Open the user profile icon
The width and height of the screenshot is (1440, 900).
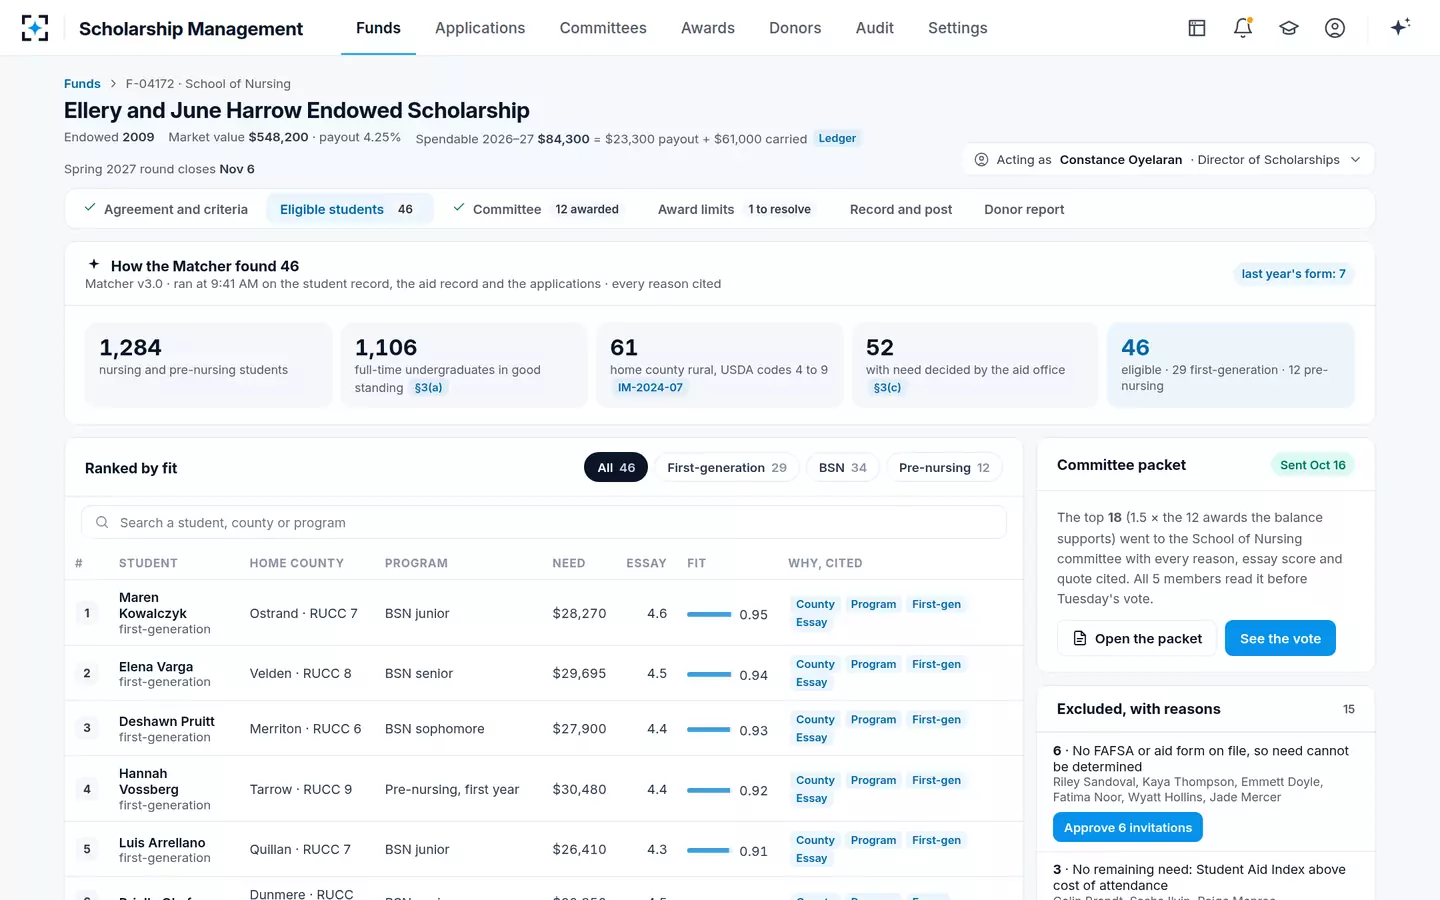(x=1335, y=28)
